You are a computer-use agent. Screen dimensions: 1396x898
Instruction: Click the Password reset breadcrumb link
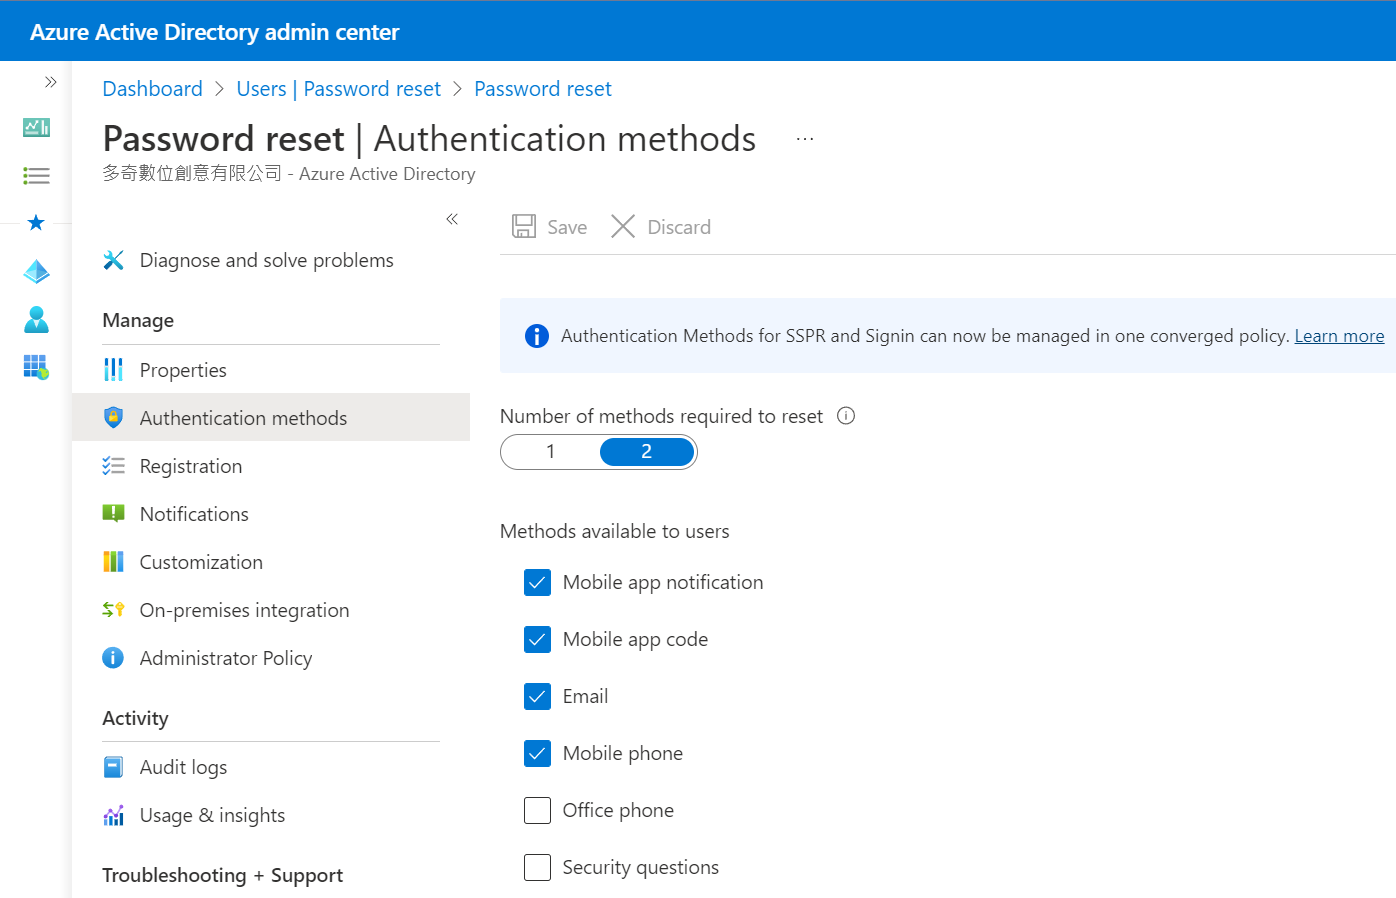(543, 89)
